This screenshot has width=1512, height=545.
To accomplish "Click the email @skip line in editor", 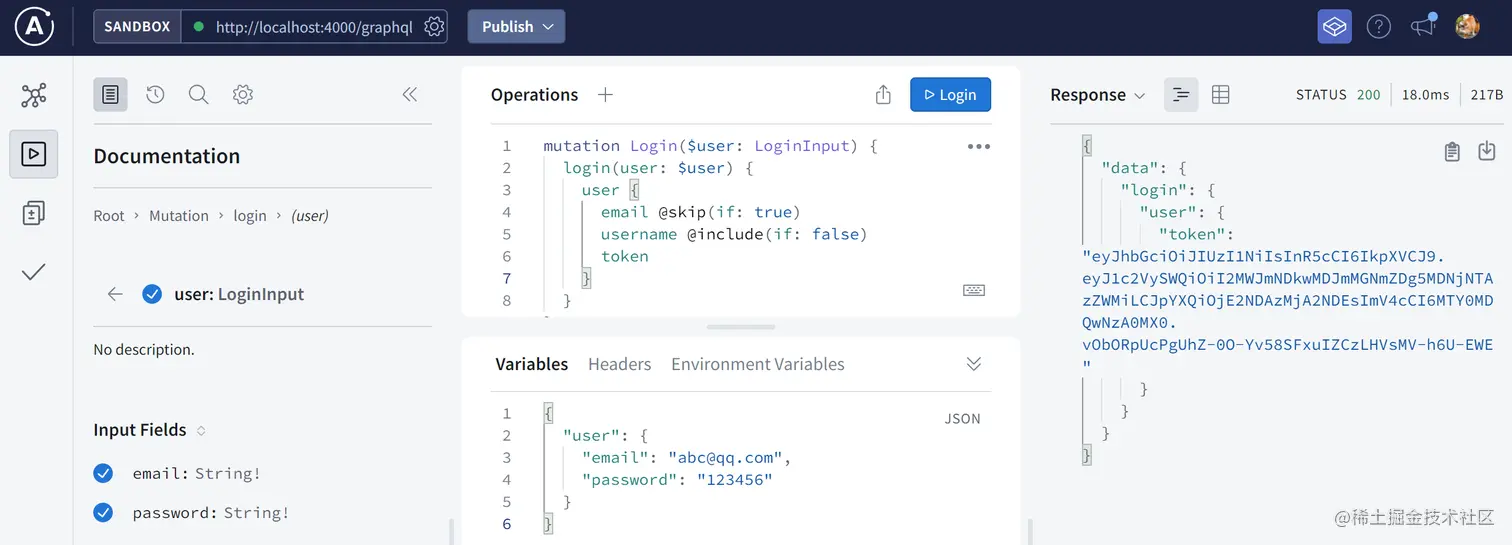I will coord(701,212).
